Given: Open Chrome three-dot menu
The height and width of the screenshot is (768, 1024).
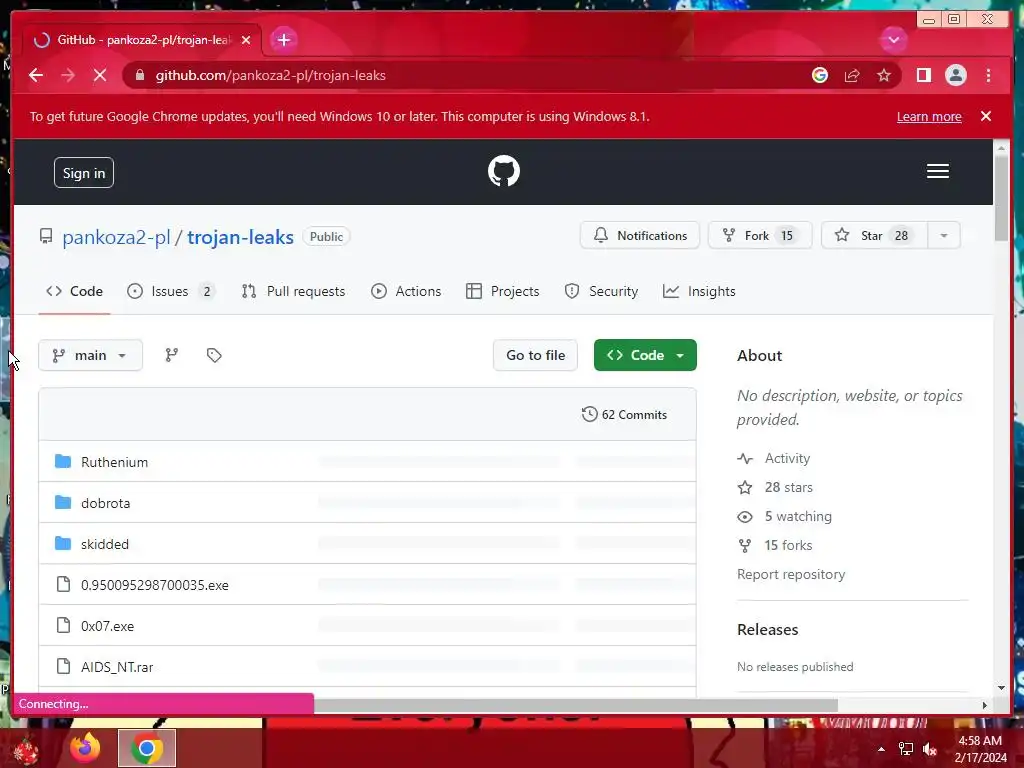Looking at the screenshot, I should tap(988, 75).
